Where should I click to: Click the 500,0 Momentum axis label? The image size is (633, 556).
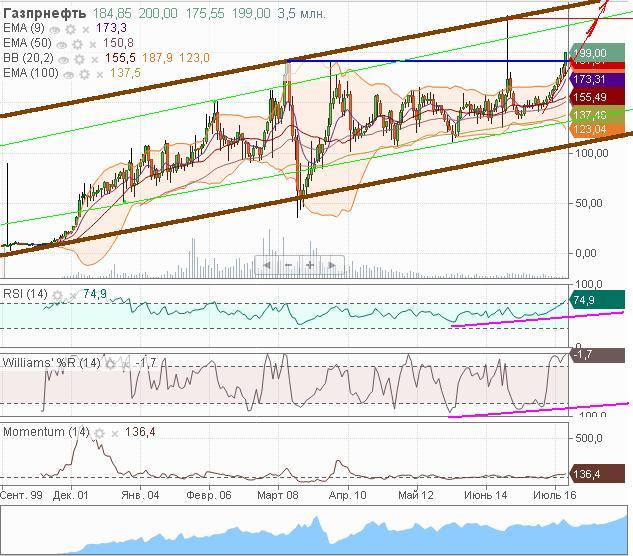[x=591, y=438]
